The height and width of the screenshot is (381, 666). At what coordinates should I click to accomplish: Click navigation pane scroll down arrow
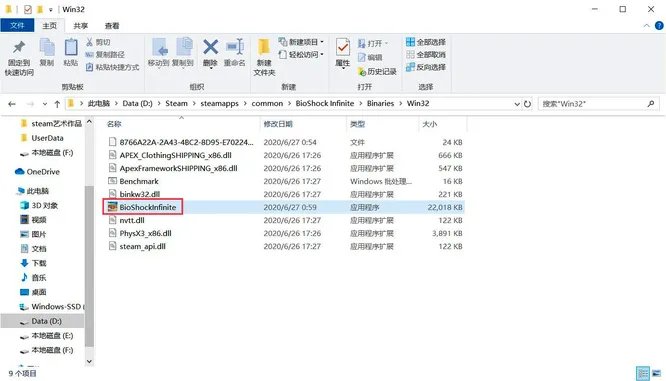pyautogui.click(x=89, y=361)
